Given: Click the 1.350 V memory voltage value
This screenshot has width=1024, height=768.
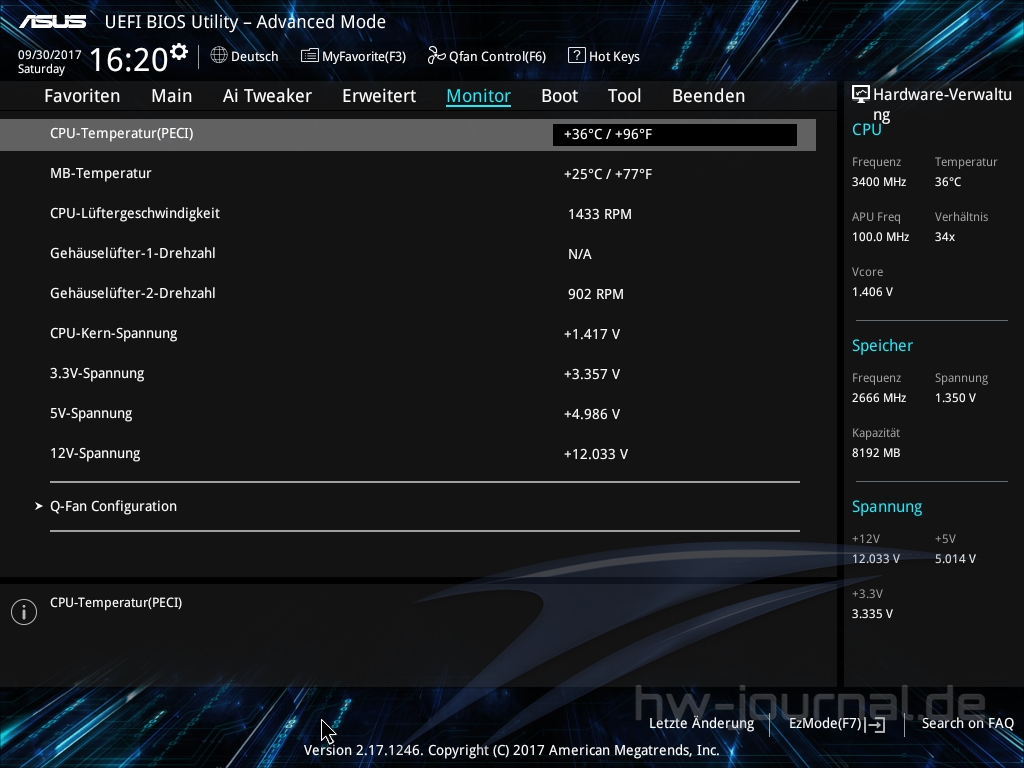Looking at the screenshot, I should click(955, 398).
